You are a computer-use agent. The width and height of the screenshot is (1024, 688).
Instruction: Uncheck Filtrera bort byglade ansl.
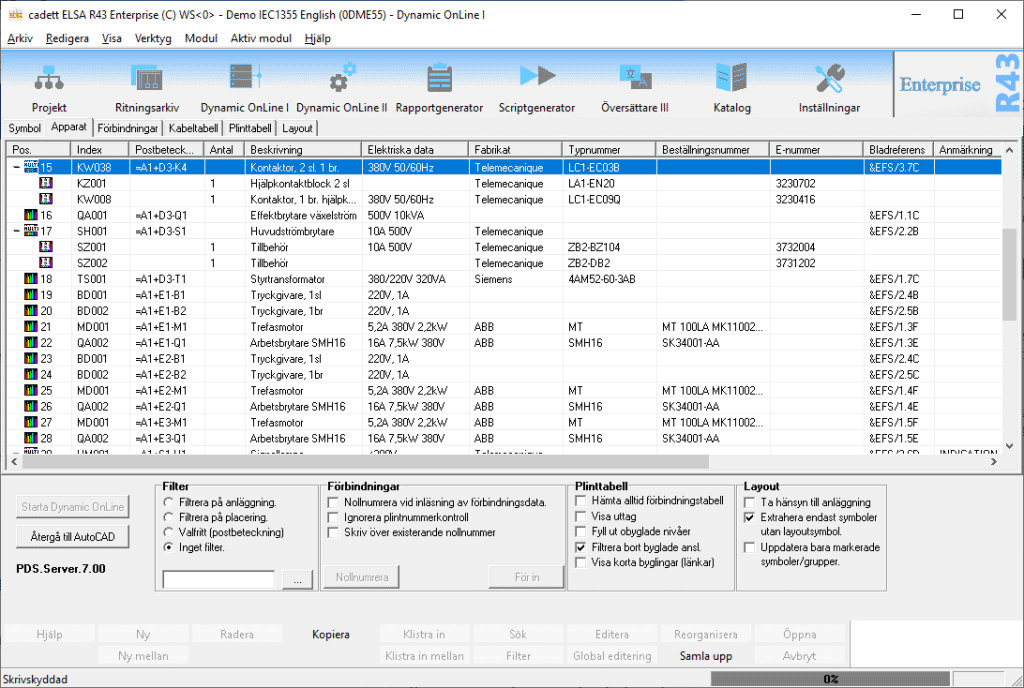[580, 547]
